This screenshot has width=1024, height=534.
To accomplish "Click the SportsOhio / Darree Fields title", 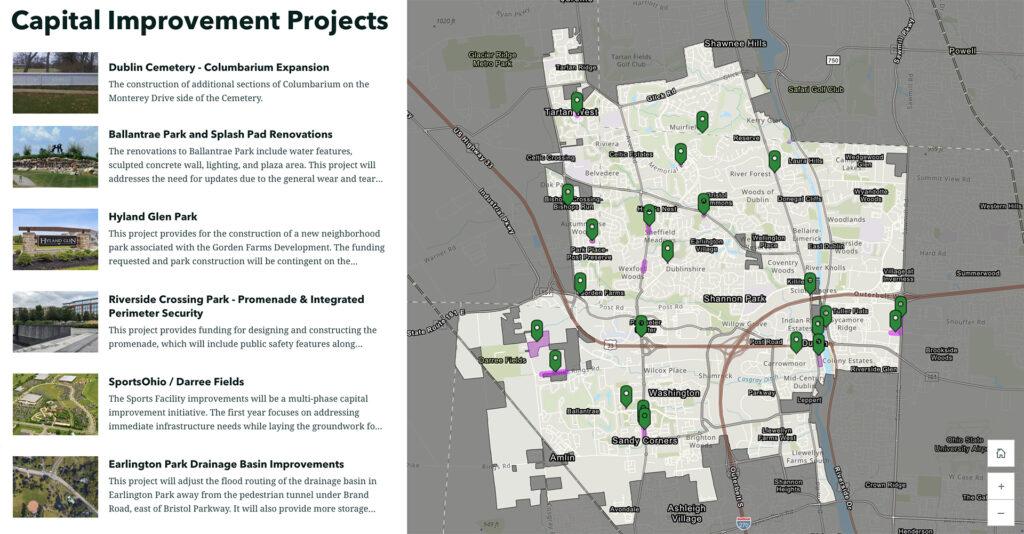I will click(176, 382).
